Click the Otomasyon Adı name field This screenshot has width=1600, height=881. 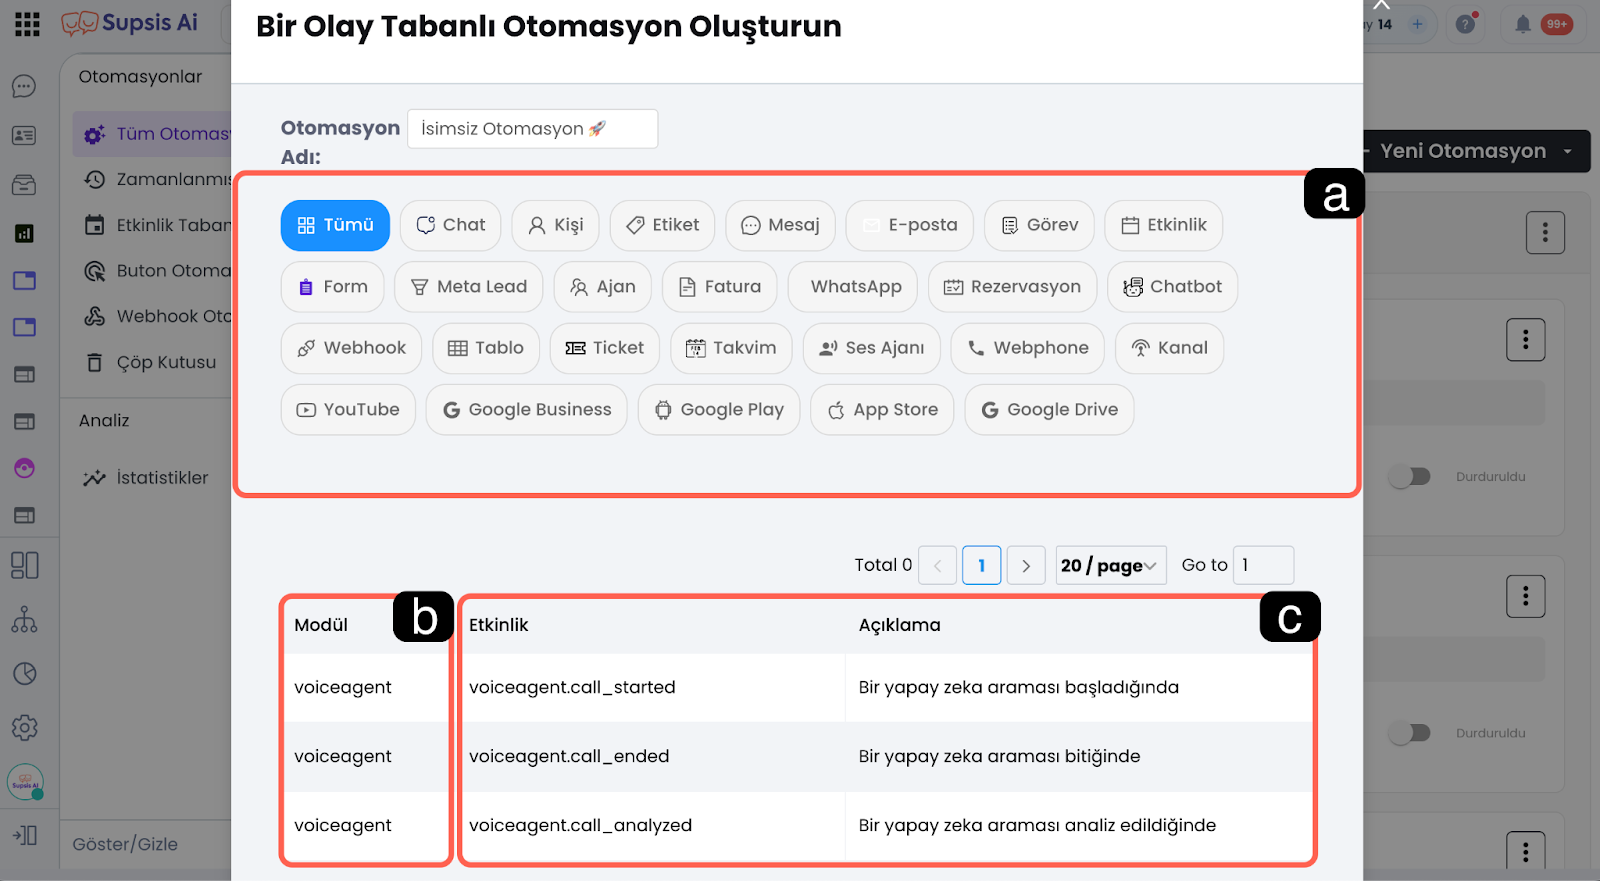[532, 129]
